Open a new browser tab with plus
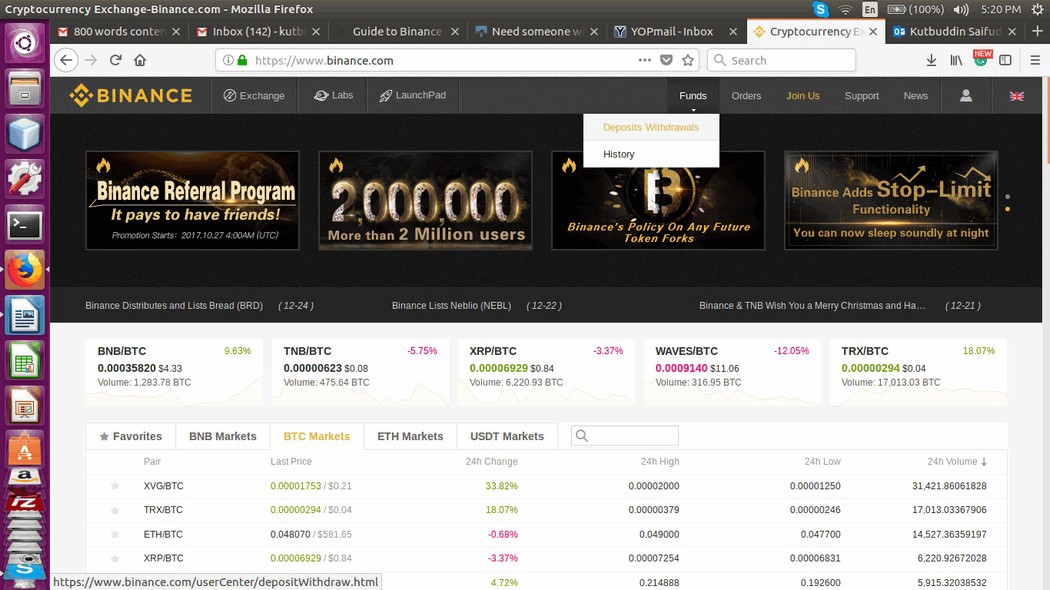The image size is (1050, 590). coord(1037,31)
